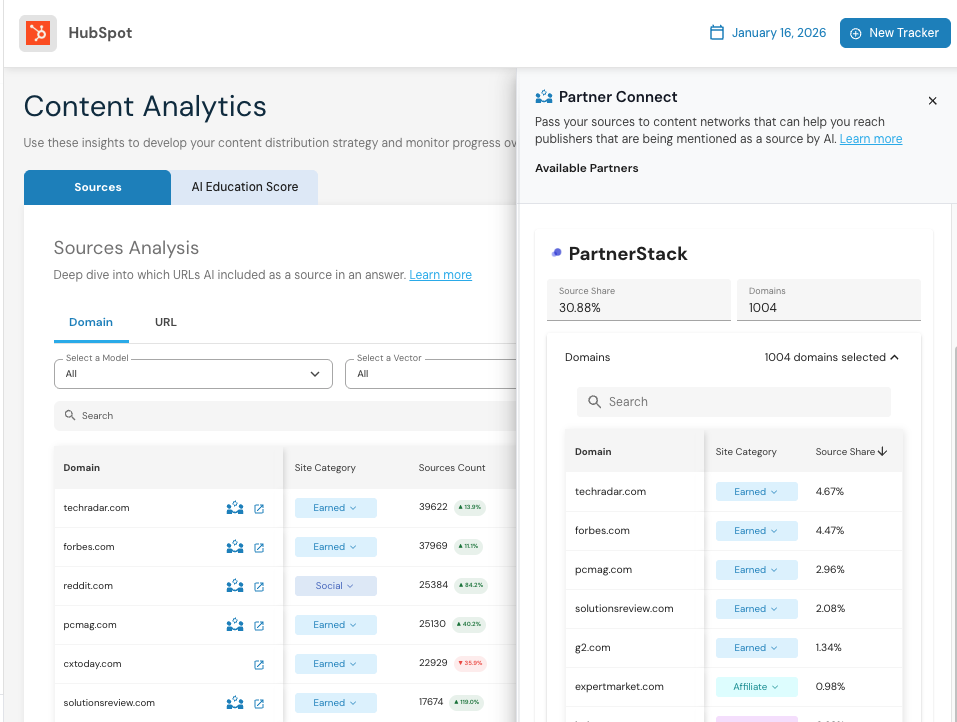Viewport: 957px width, 722px height.
Task: Click the 4.67% source share value
Action: 829,491
